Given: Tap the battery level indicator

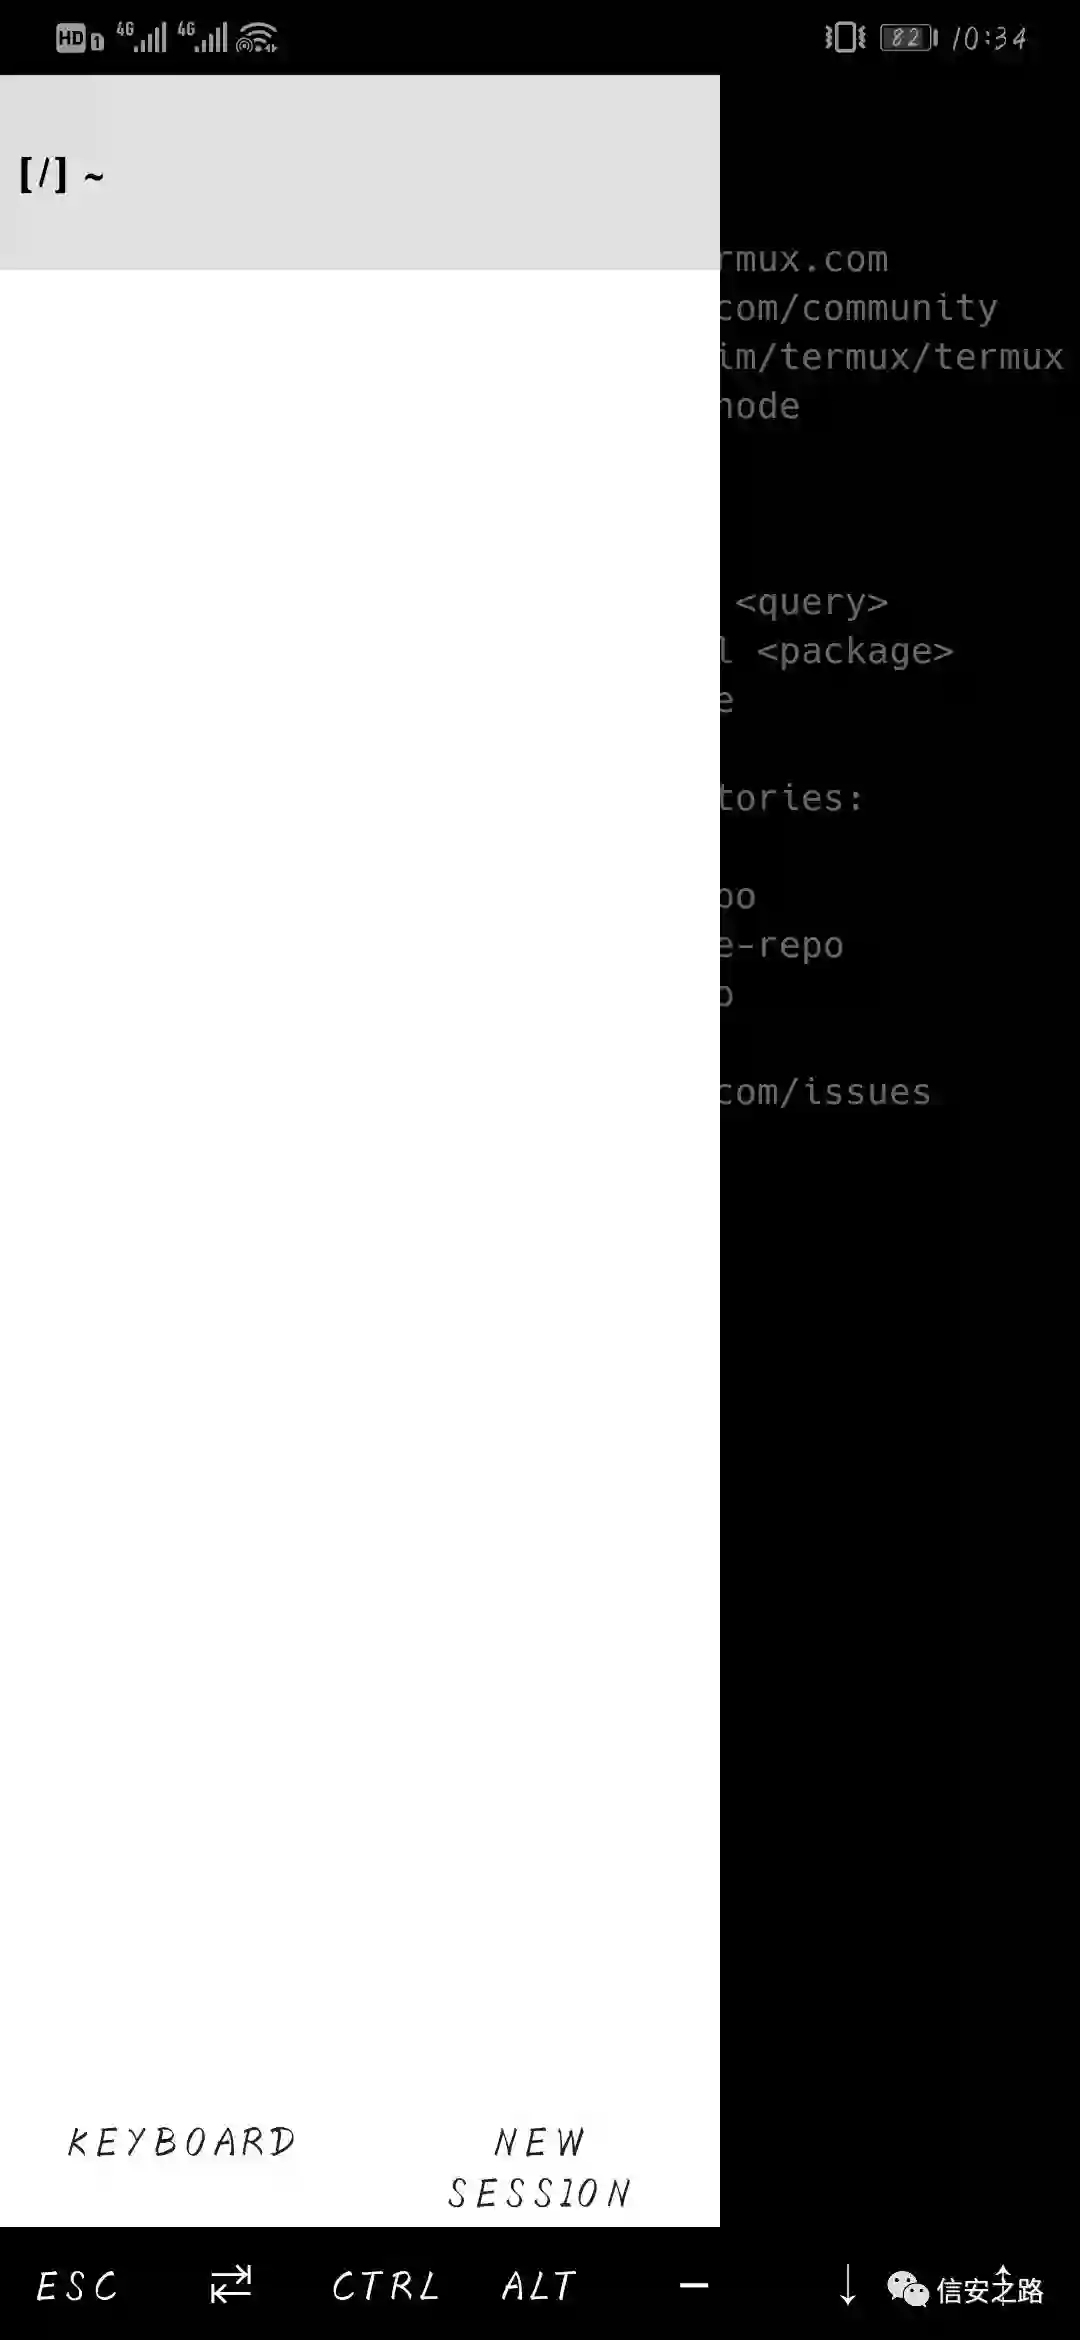Looking at the screenshot, I should pos(908,38).
